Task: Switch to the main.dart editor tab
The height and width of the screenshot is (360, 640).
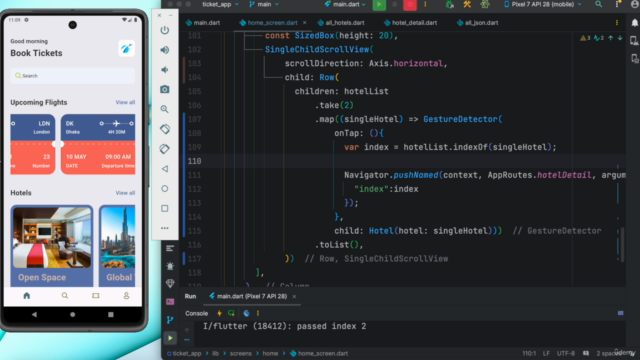Action: (203, 23)
